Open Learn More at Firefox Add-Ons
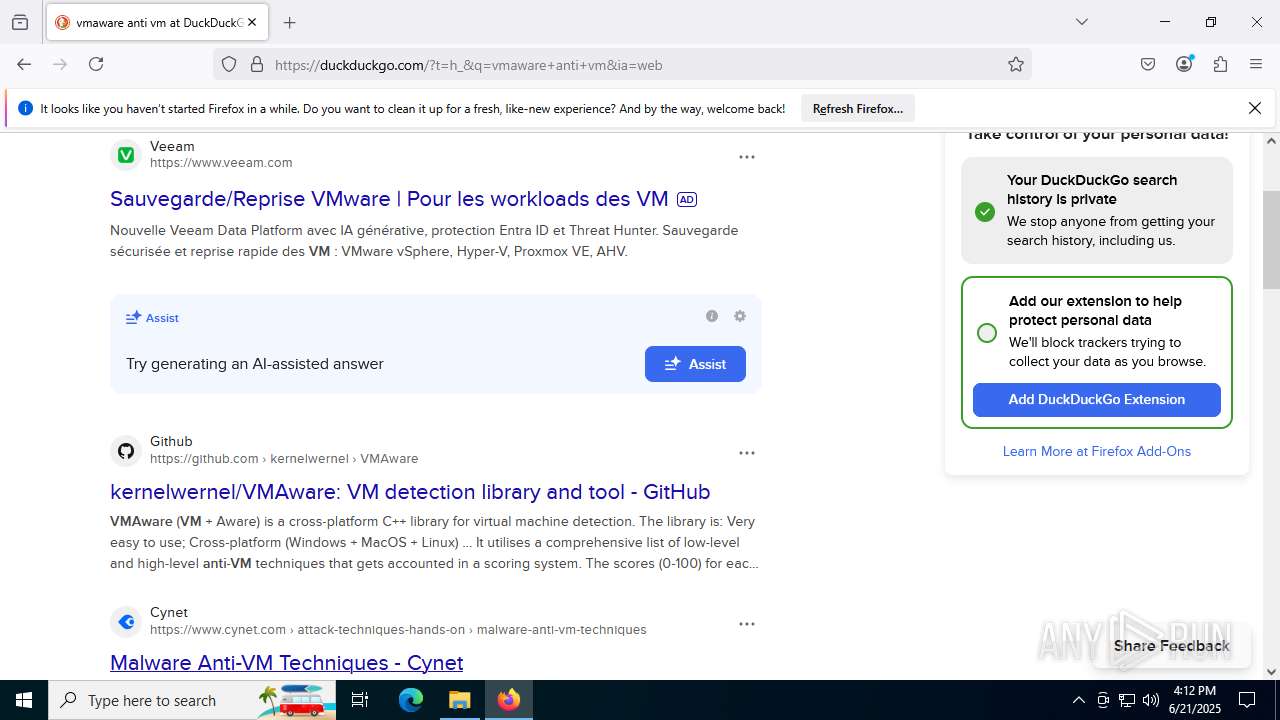The height and width of the screenshot is (720, 1280). click(1097, 451)
